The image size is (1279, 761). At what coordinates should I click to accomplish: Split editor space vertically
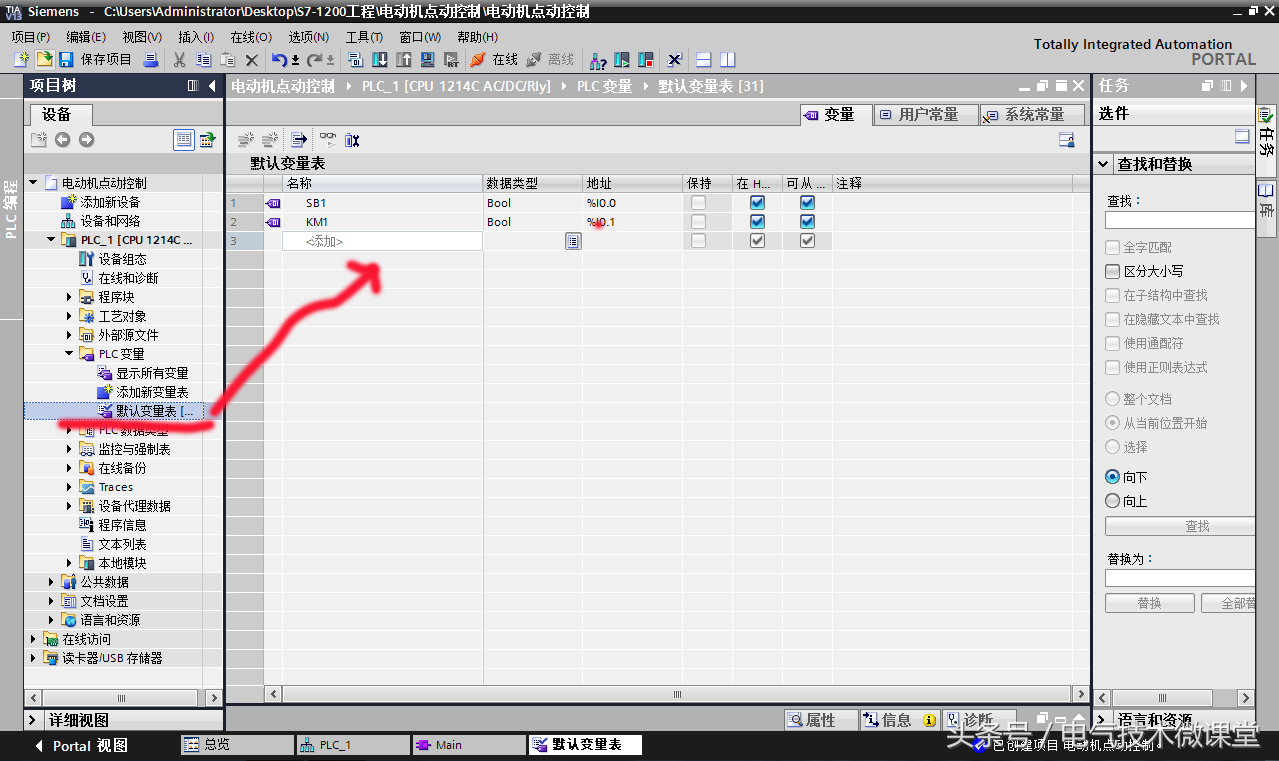(728, 60)
